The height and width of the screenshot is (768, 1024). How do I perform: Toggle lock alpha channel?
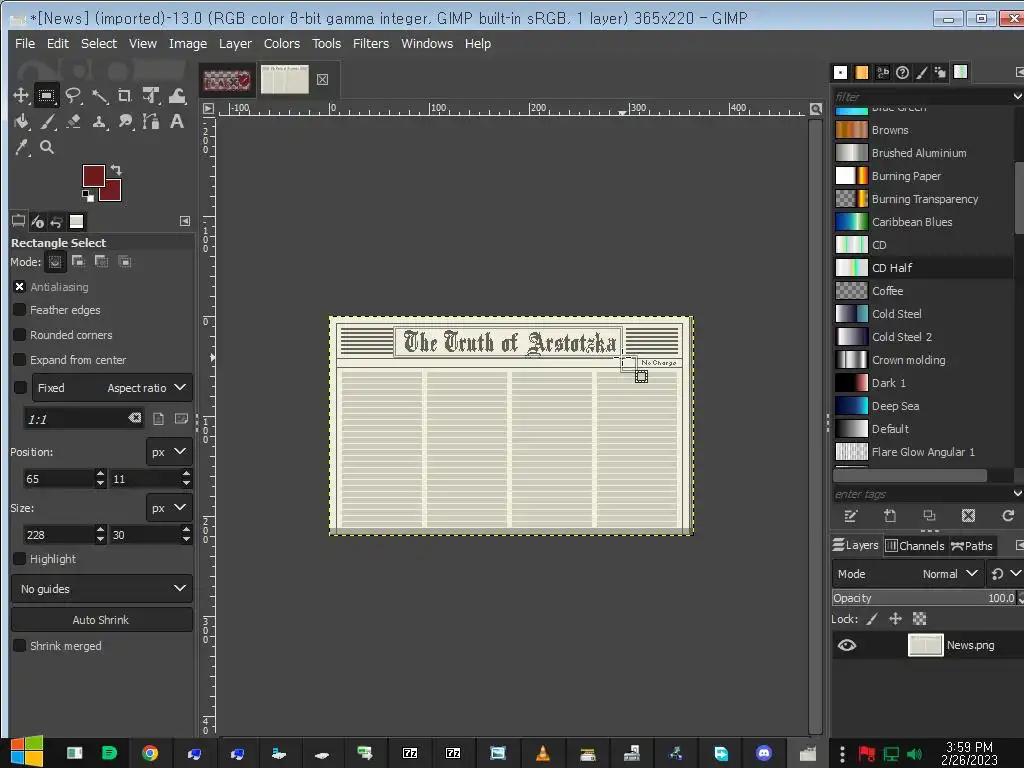[x=920, y=618]
